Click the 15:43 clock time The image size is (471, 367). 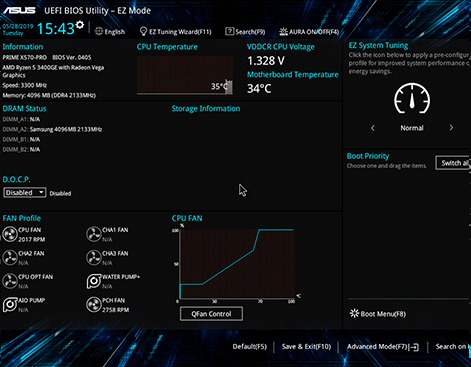55,29
